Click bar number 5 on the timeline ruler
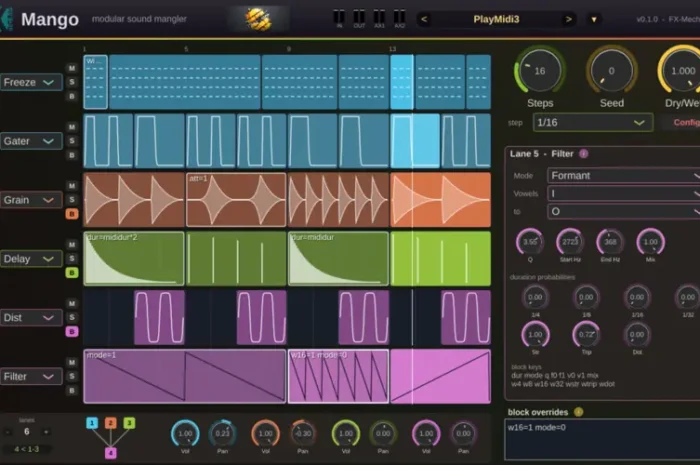Image resolution: width=700 pixels, height=465 pixels. (187, 49)
